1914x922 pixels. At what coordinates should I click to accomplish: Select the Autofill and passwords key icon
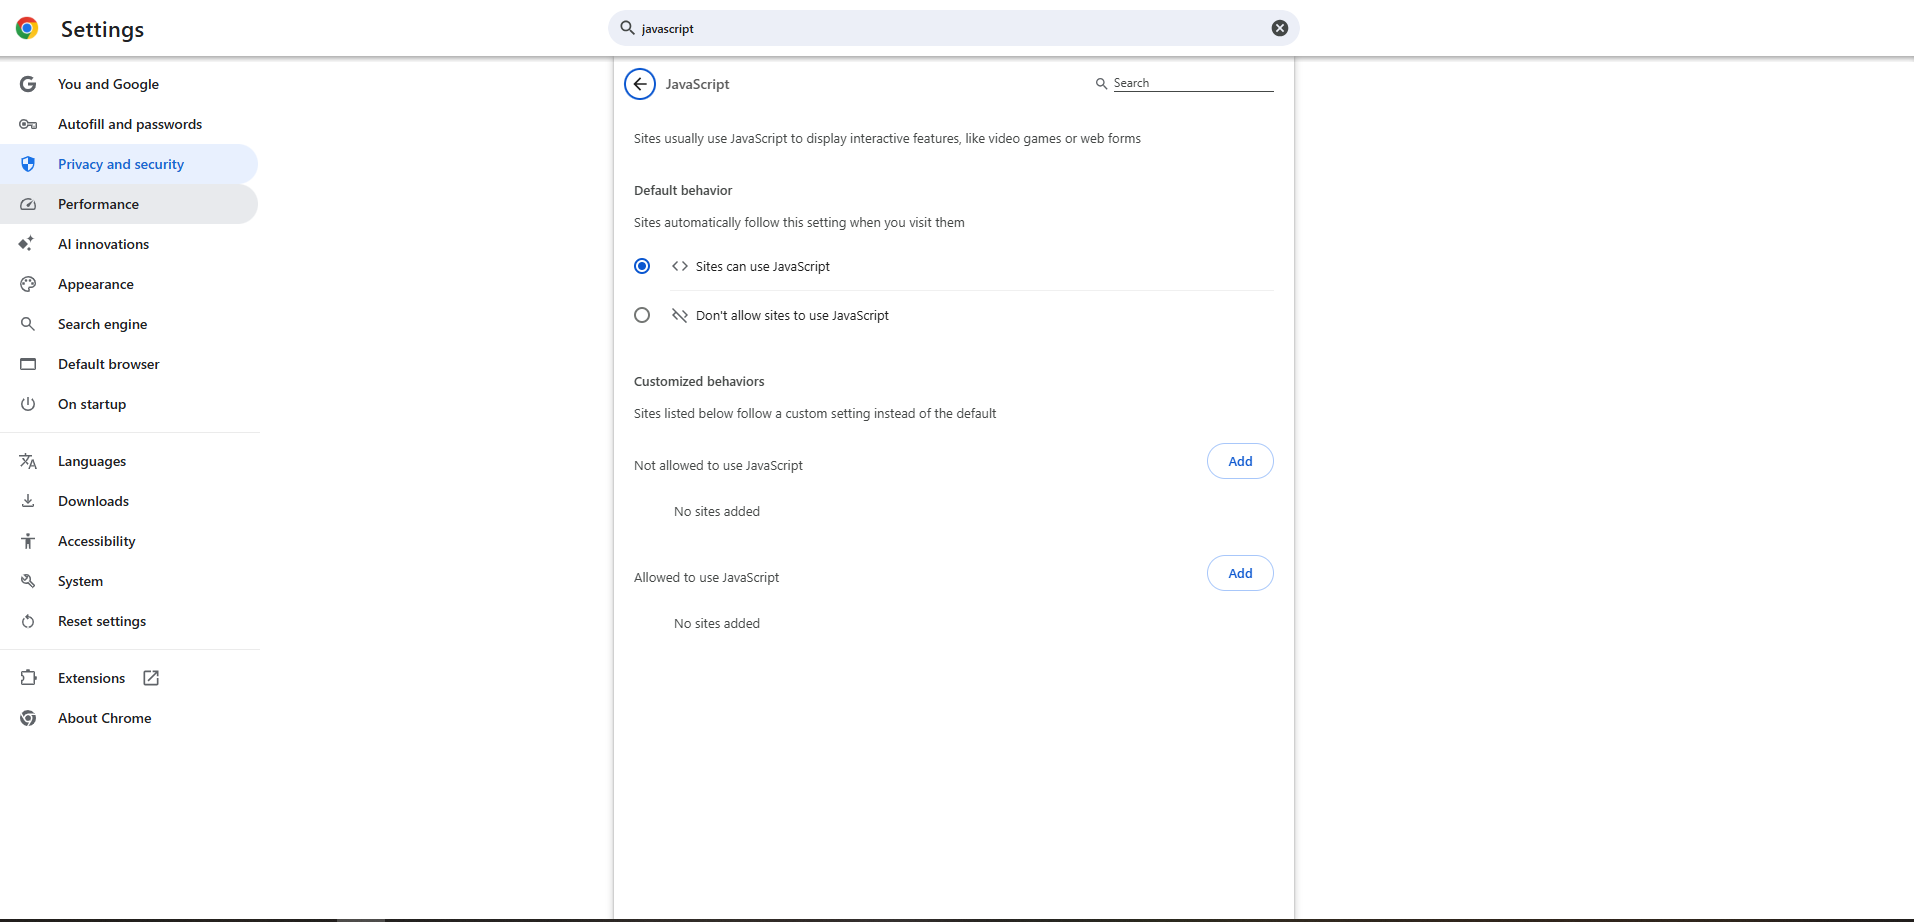tap(28, 124)
